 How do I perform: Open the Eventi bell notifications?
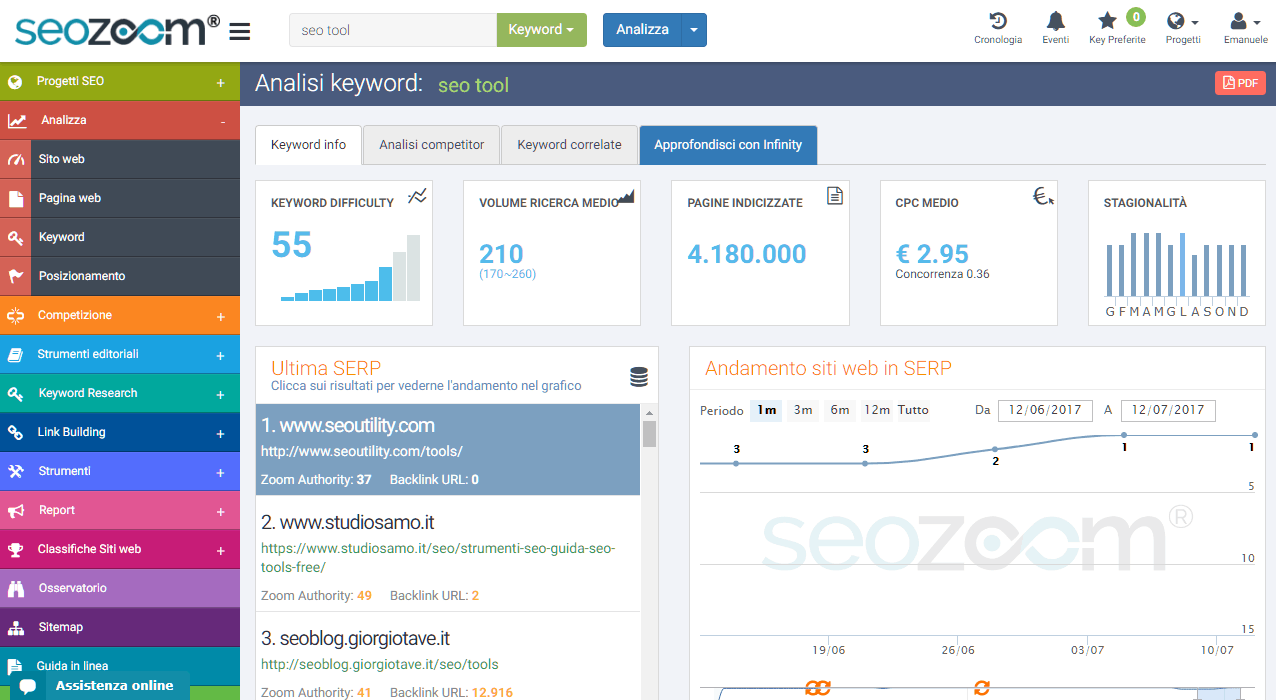pos(1055,21)
